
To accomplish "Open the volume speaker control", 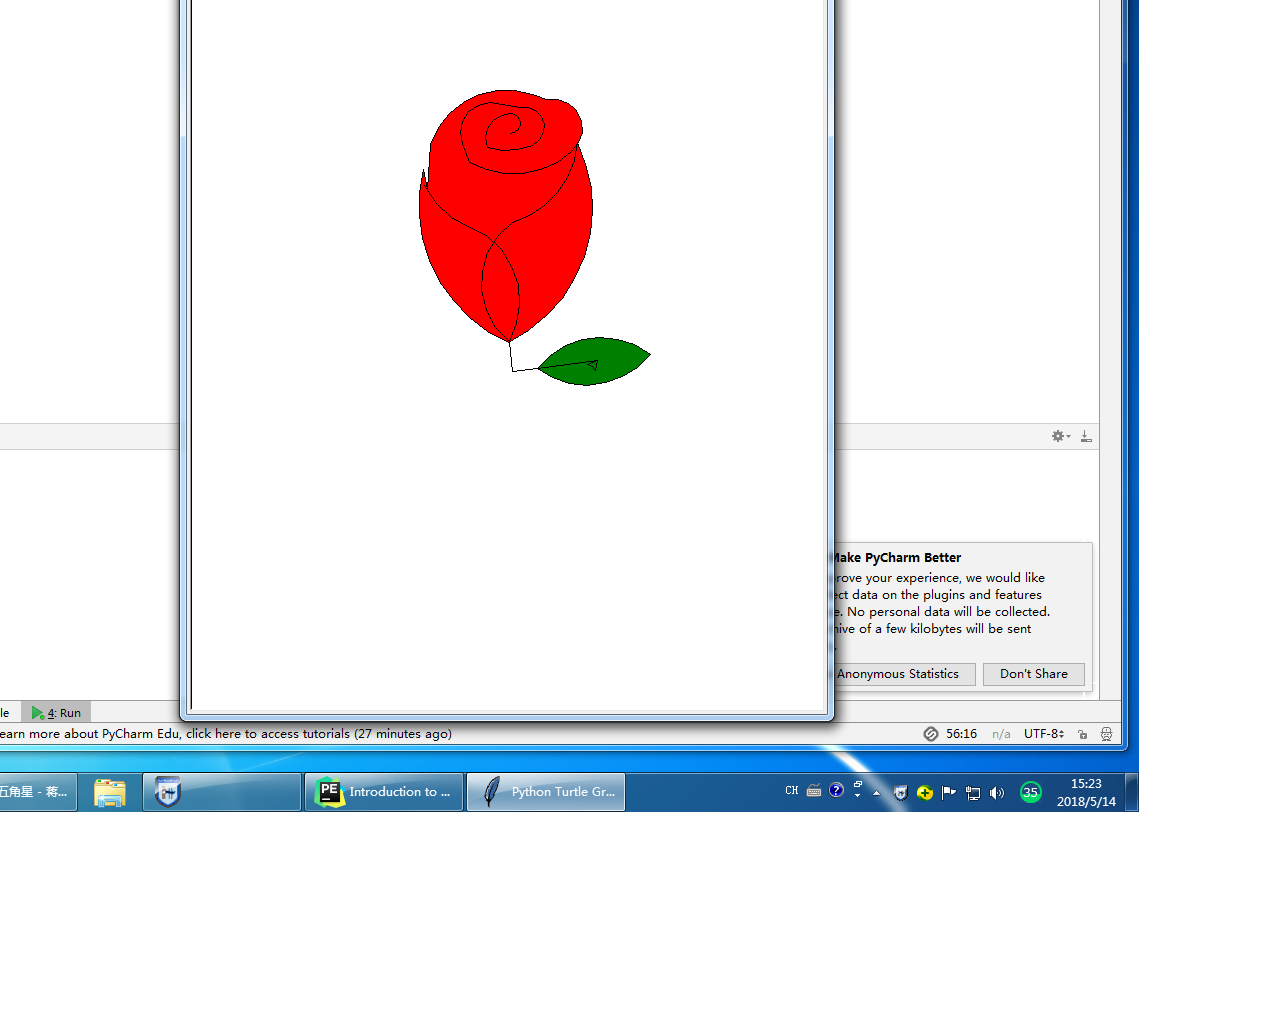I will [x=997, y=793].
